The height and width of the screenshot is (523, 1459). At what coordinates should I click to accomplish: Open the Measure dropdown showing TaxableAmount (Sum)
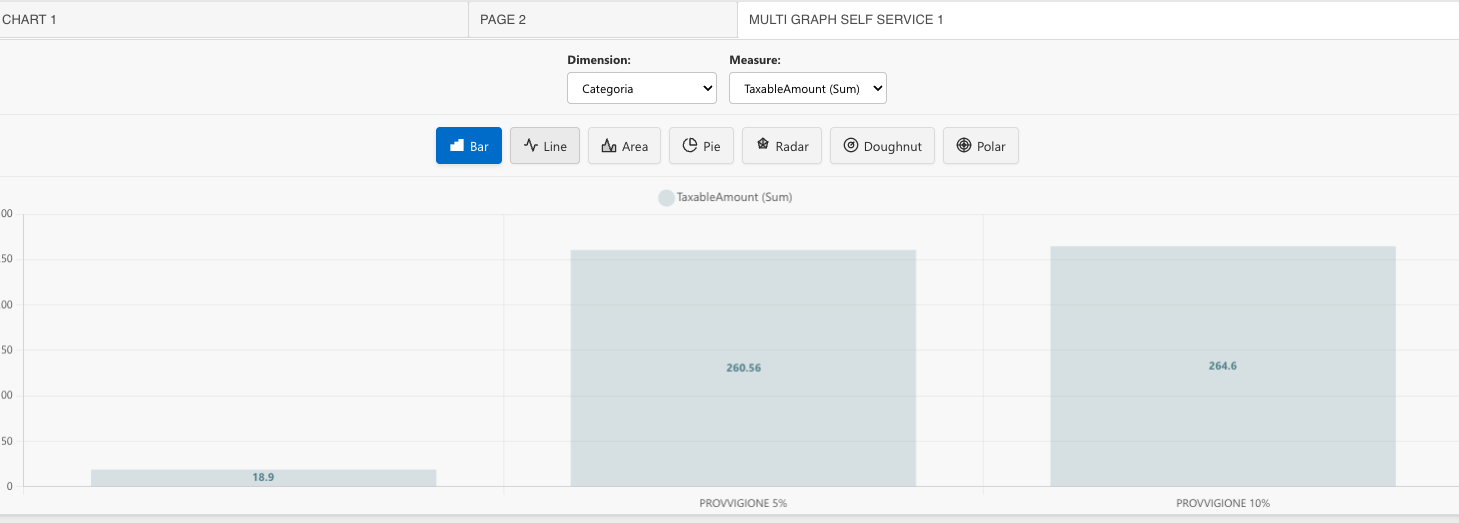[808, 88]
